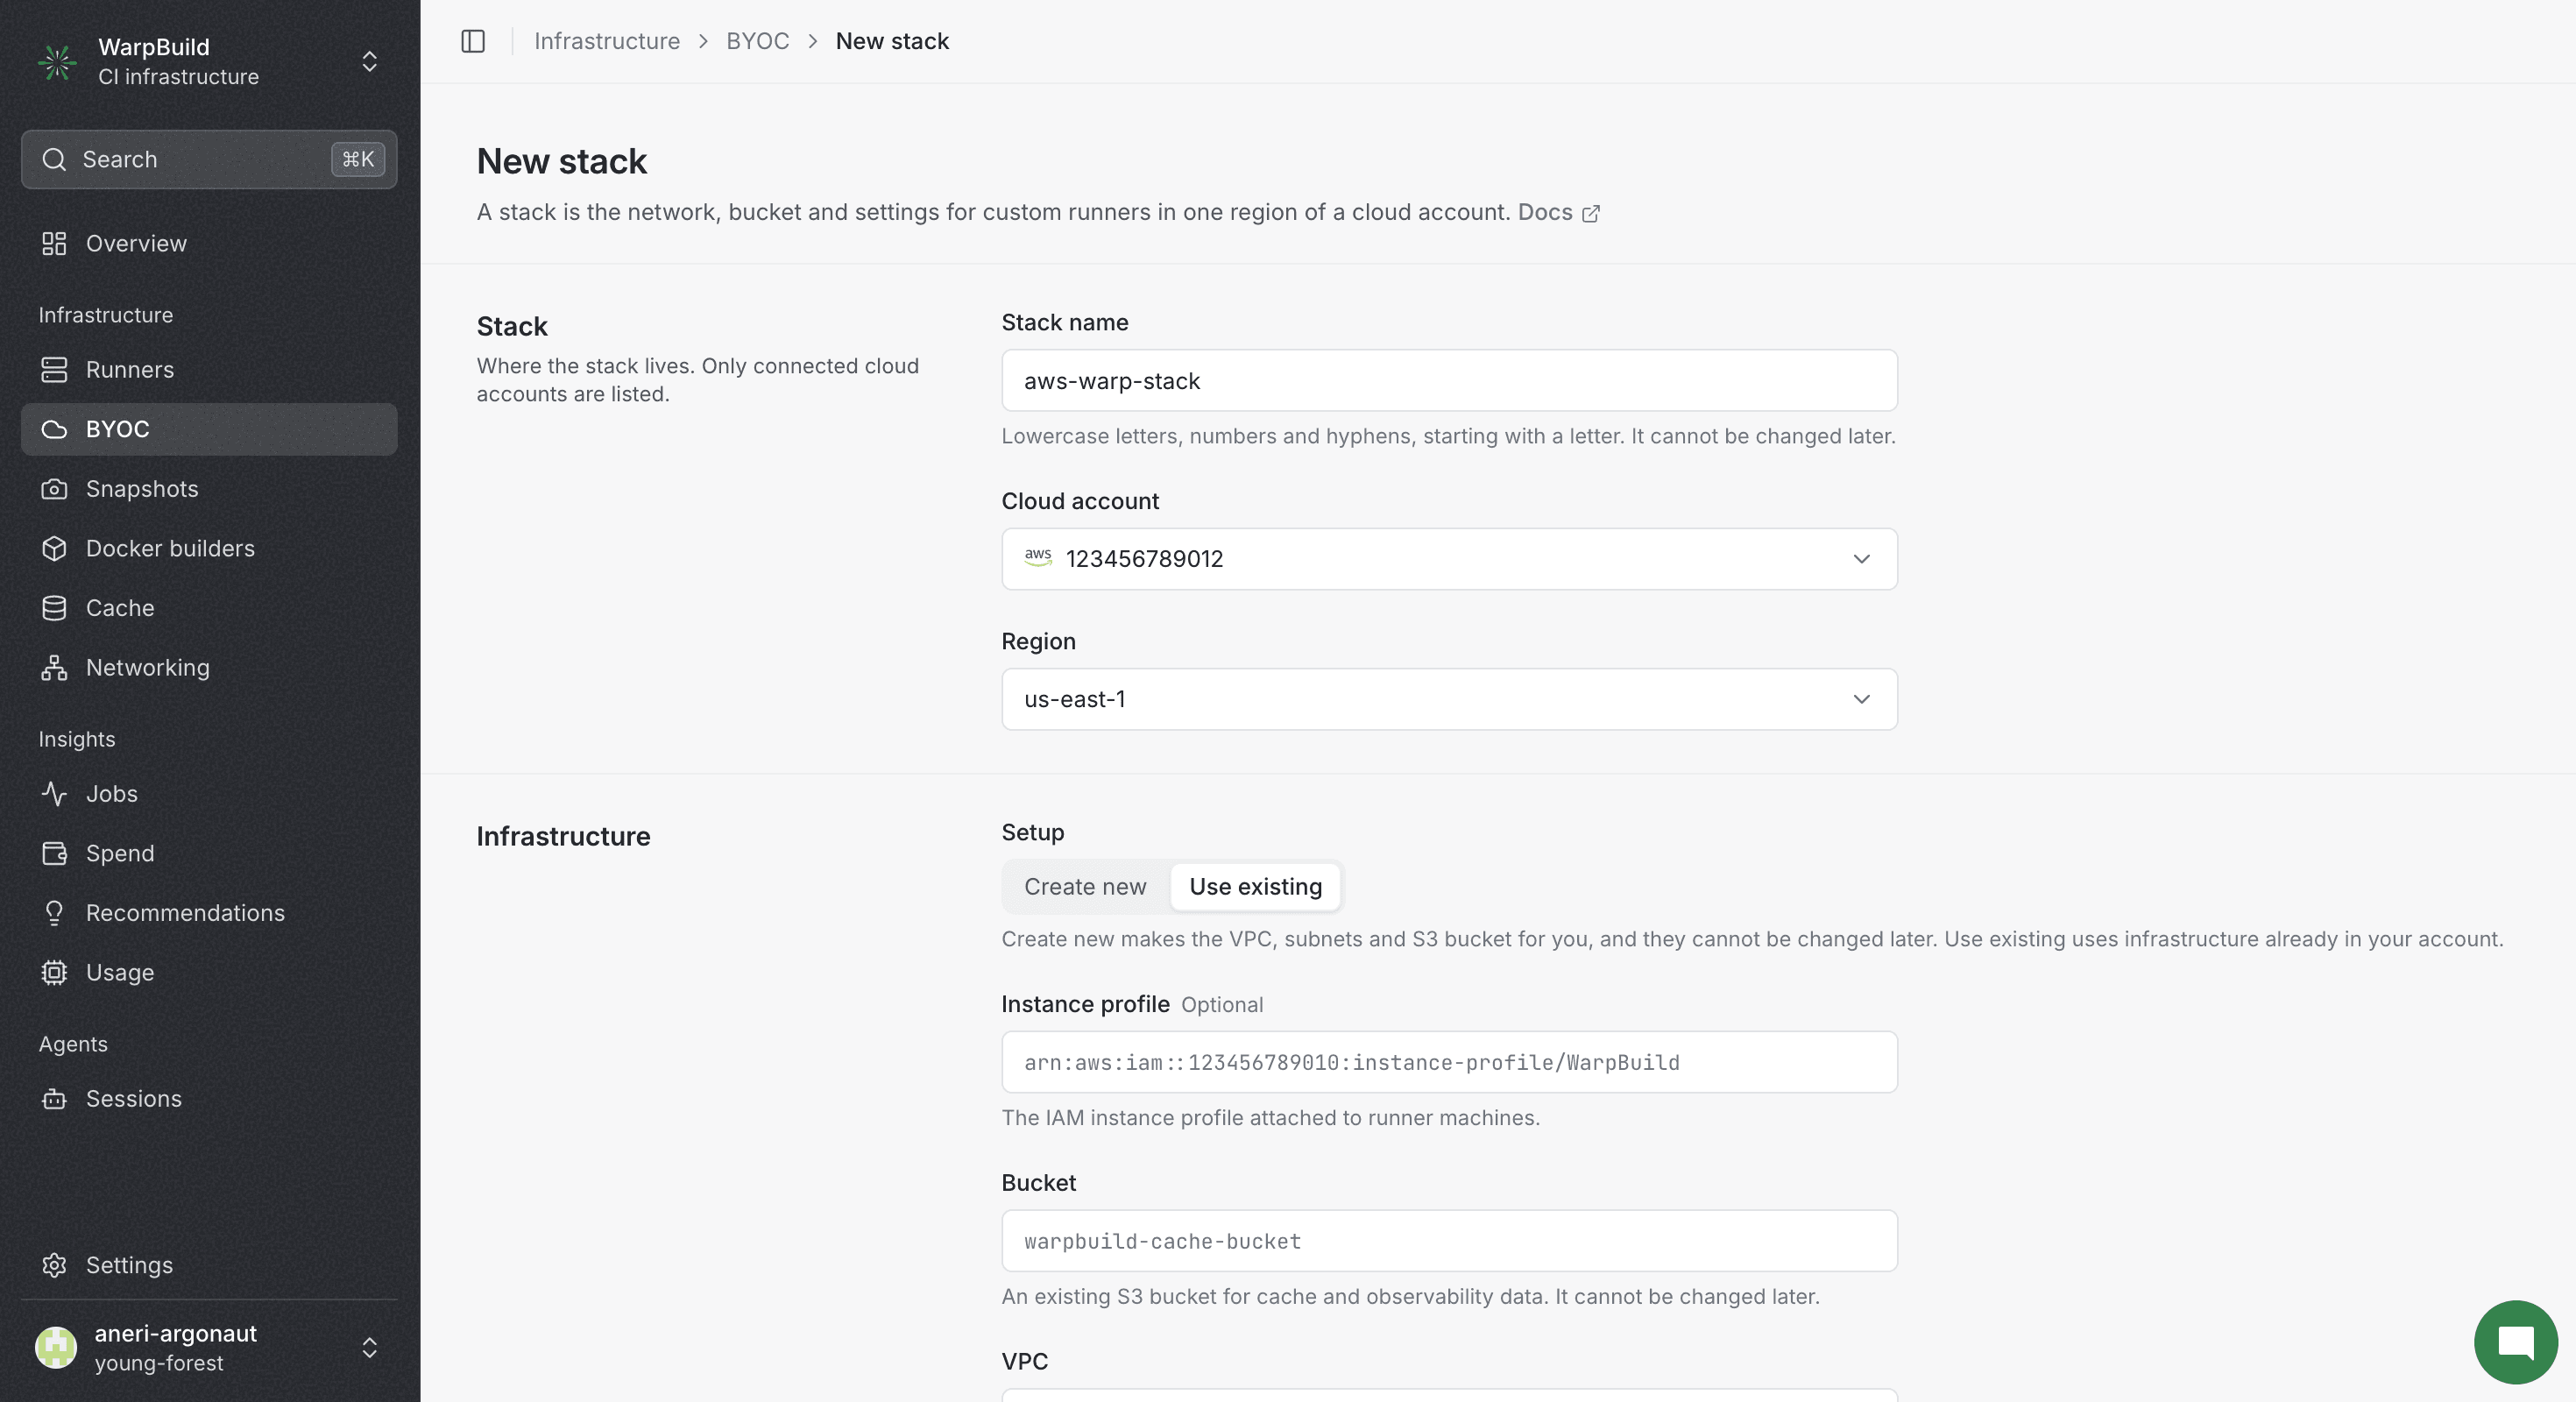
Task: Click the Networking icon
Action: (x=54, y=667)
